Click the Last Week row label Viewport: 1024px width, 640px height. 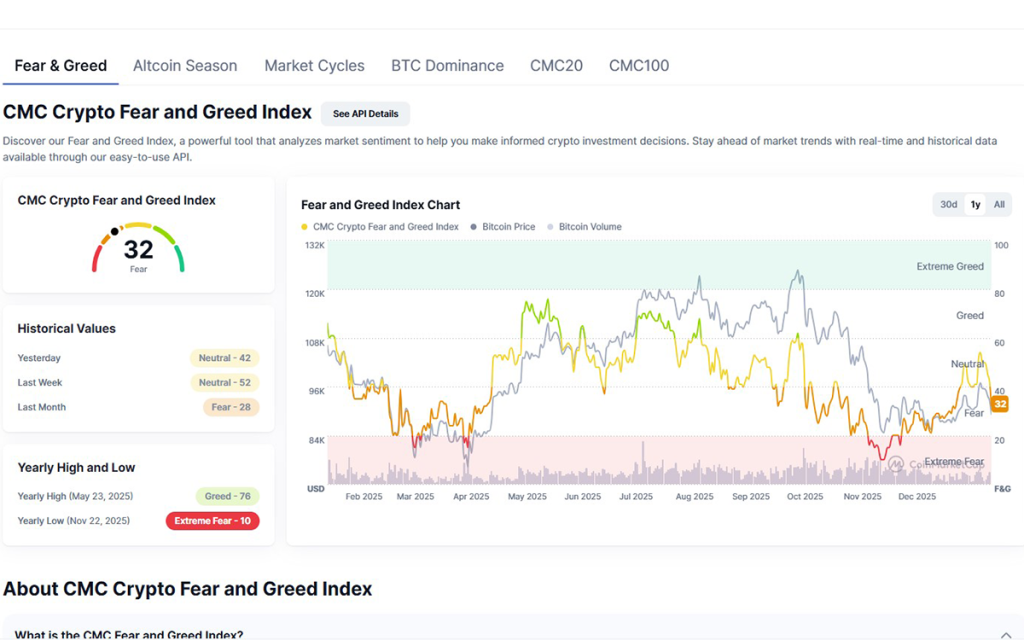(40, 383)
